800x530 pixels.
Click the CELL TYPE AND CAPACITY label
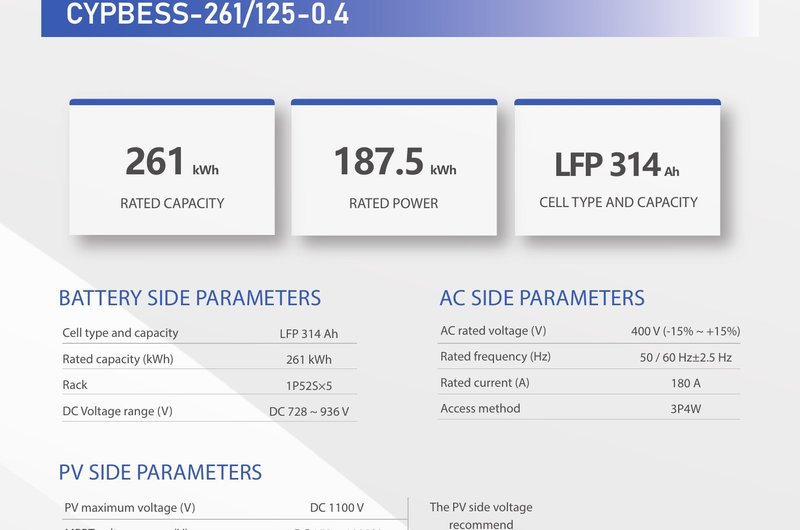618,202
